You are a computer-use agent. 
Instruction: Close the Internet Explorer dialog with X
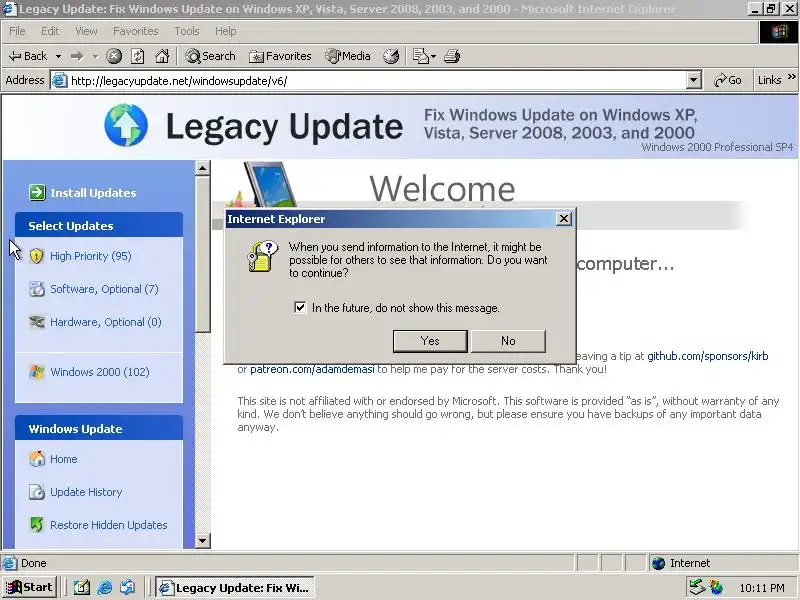click(x=564, y=219)
